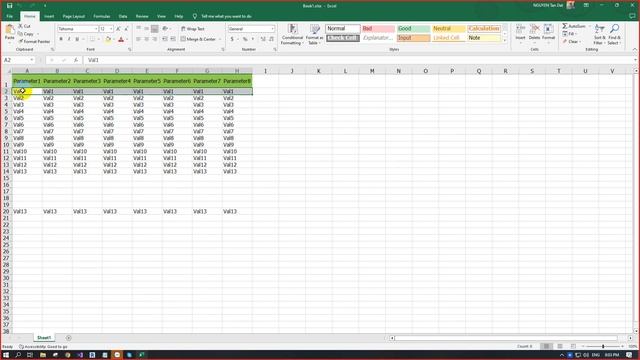Click Tell me what you want to do
Viewport: 640px width, 360px height.
click(x=226, y=16)
